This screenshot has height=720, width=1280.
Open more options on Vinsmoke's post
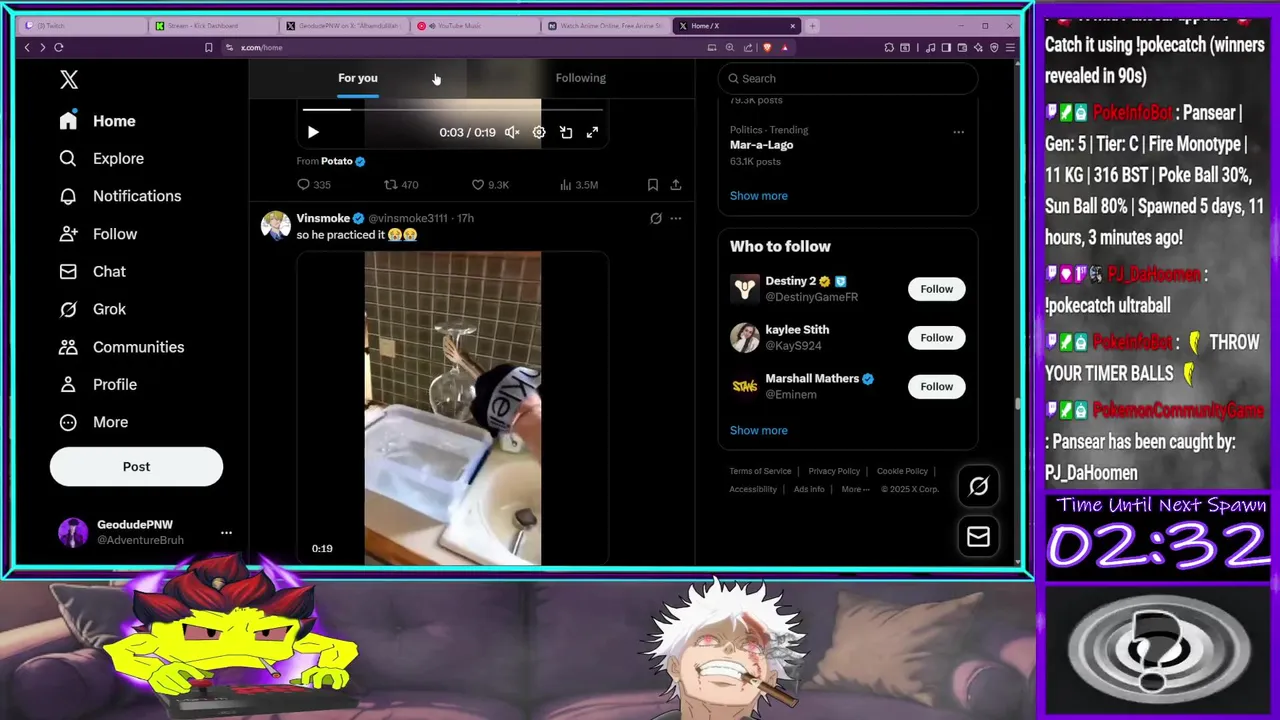676,218
